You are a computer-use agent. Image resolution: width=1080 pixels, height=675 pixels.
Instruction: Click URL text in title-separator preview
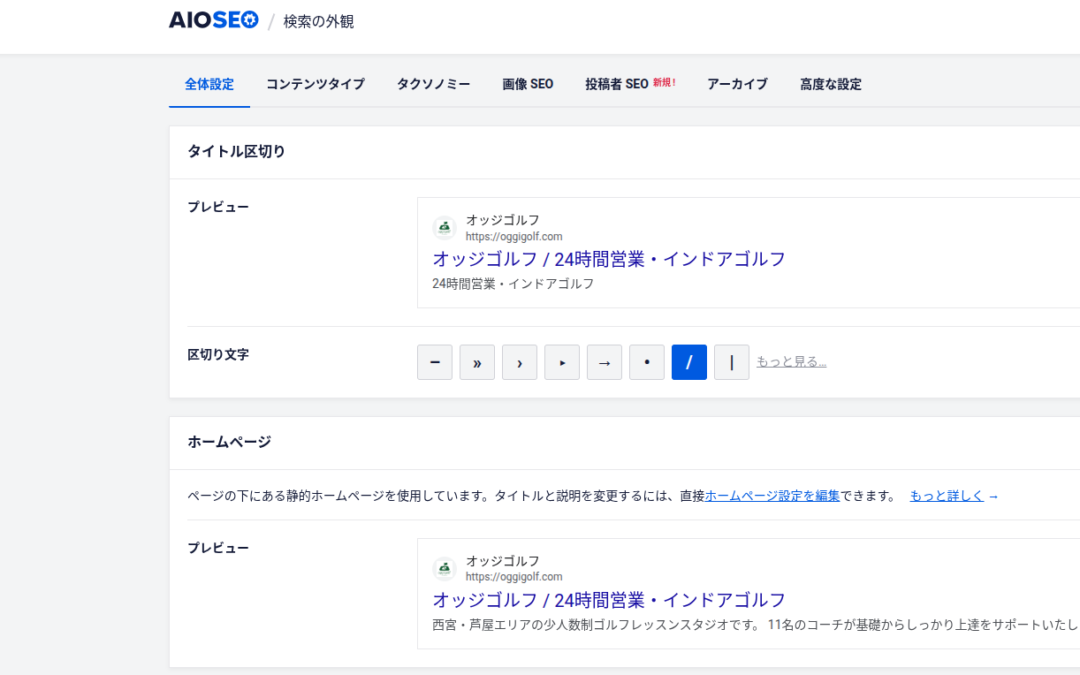[x=514, y=236]
